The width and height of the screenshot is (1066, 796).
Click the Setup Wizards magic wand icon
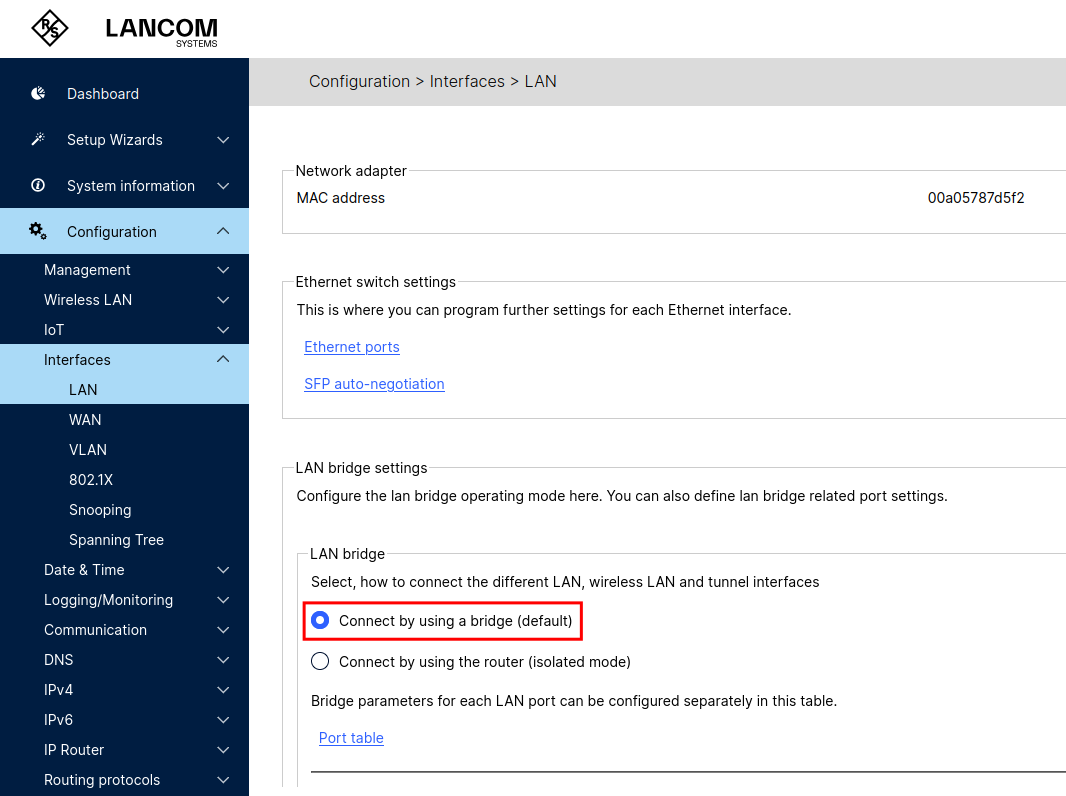[38, 139]
